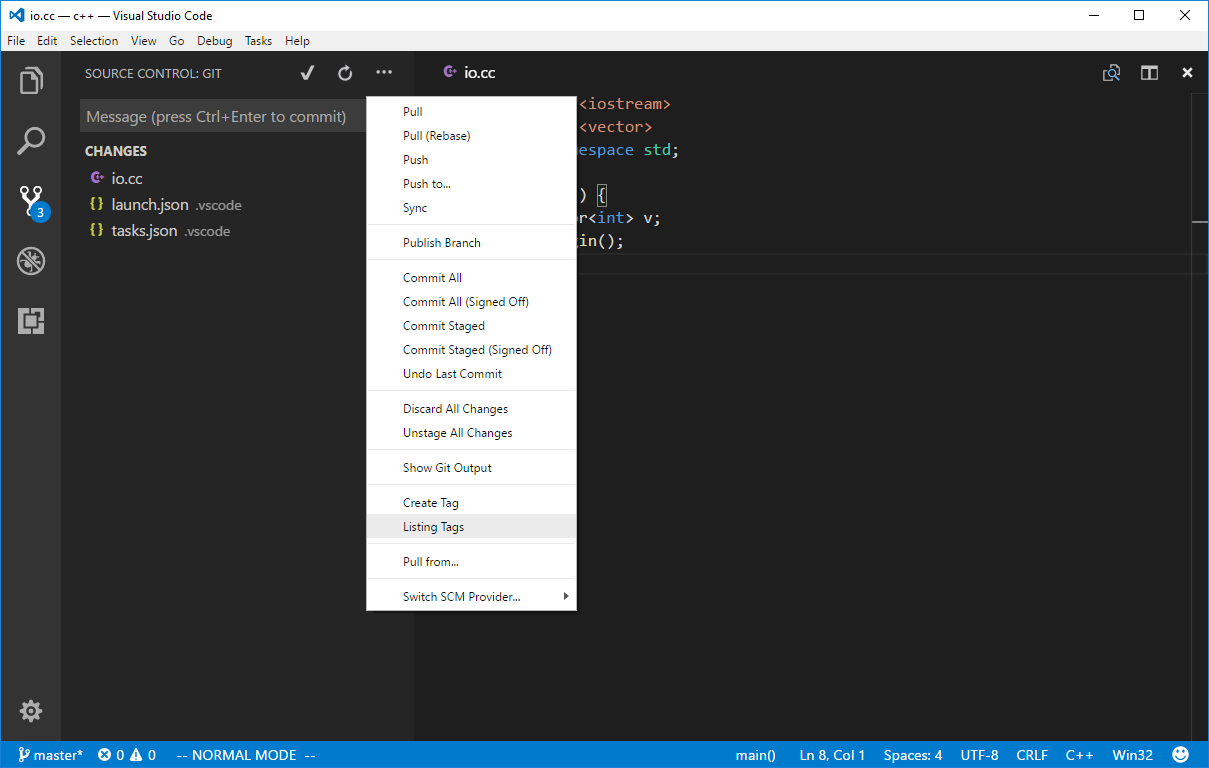
Task: Click the SOURCE CONTROL: GIT panel title
Action: 153,74
